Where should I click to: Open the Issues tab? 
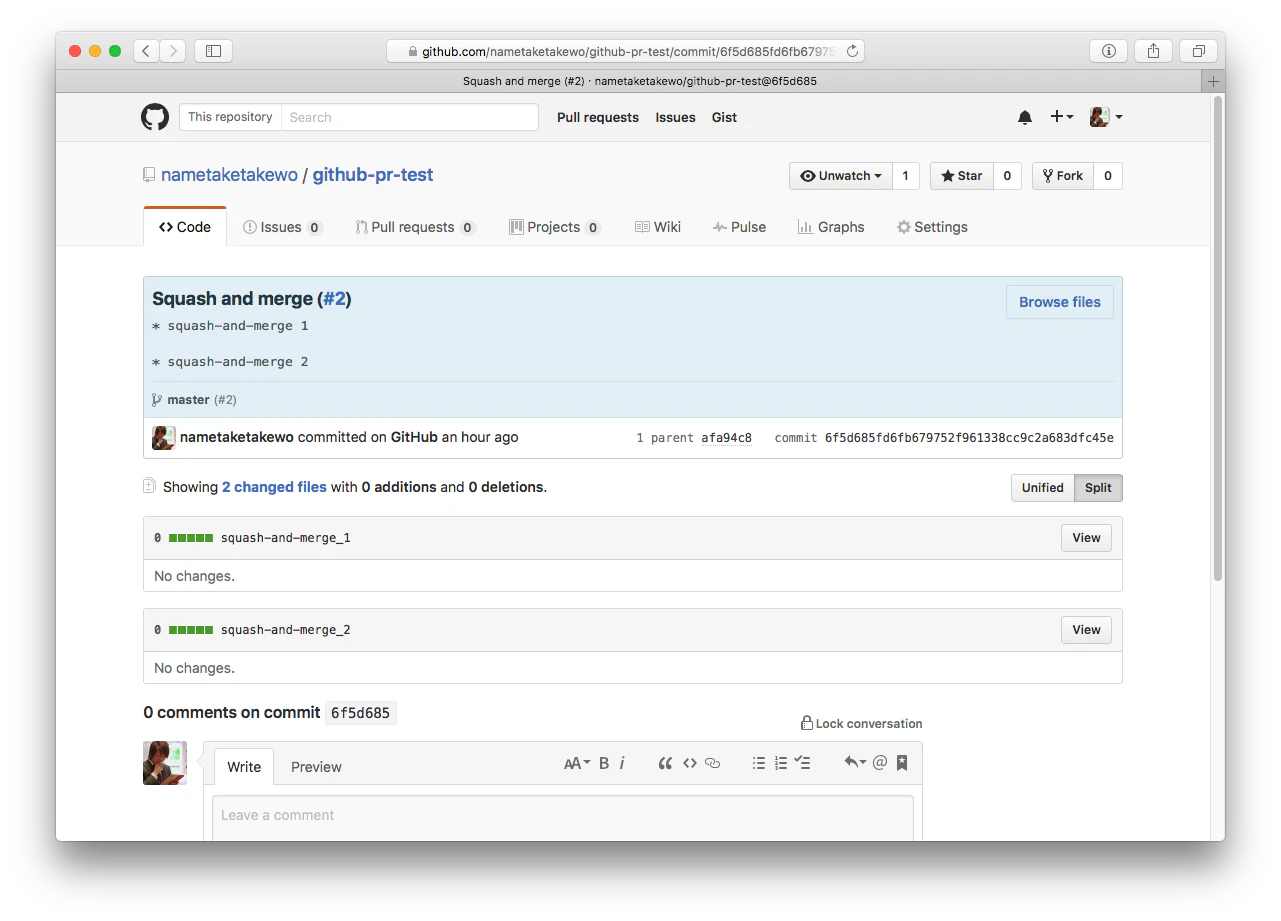coord(282,227)
